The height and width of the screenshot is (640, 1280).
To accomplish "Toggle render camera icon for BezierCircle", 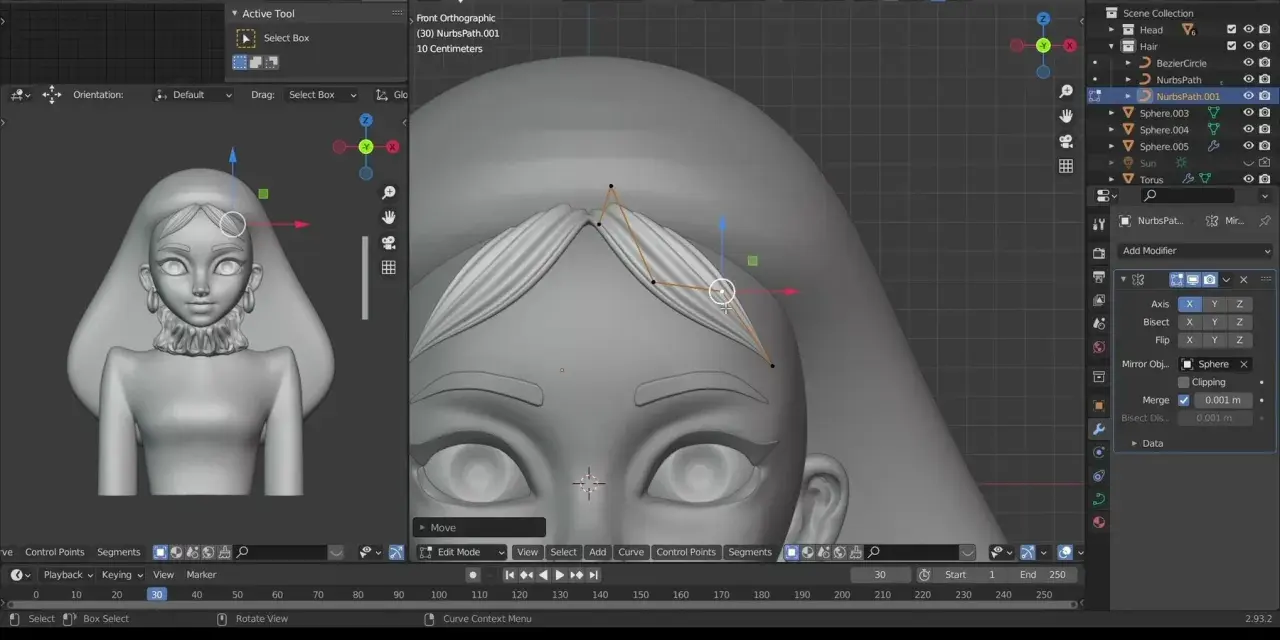I will [x=1265, y=63].
